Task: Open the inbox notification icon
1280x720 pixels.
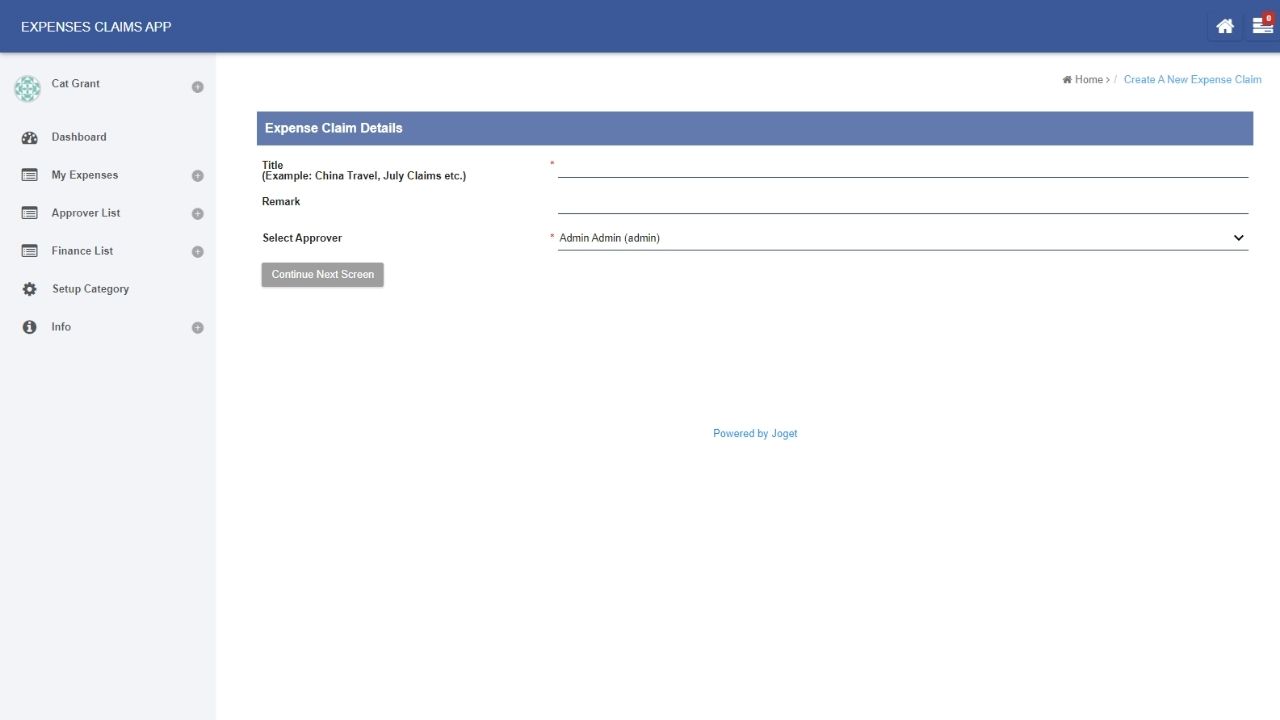Action: (1262, 26)
